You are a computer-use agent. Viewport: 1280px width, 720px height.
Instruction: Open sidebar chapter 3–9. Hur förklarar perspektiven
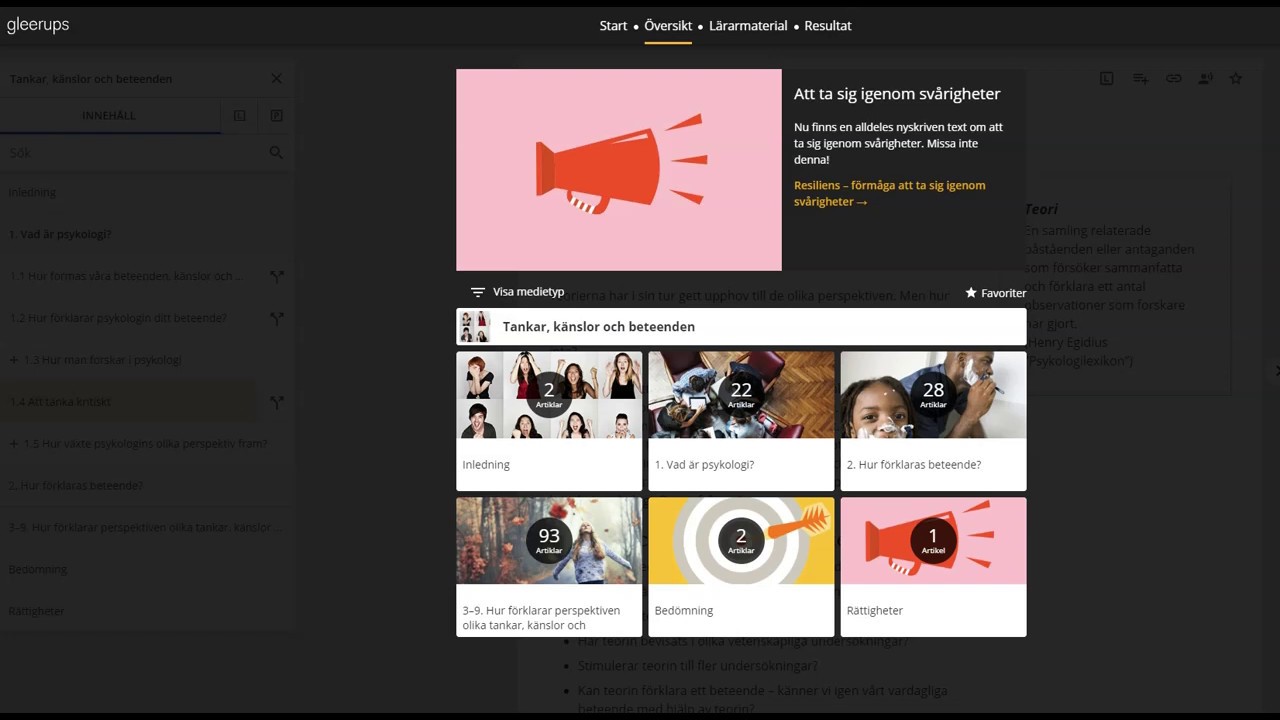[147, 527]
